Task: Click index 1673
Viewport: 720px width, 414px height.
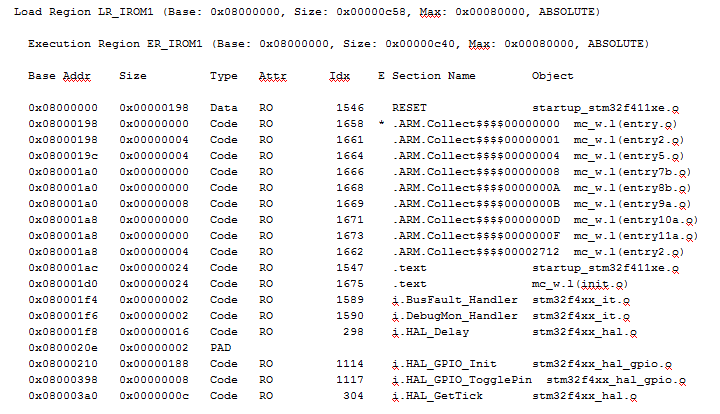Action: point(350,236)
